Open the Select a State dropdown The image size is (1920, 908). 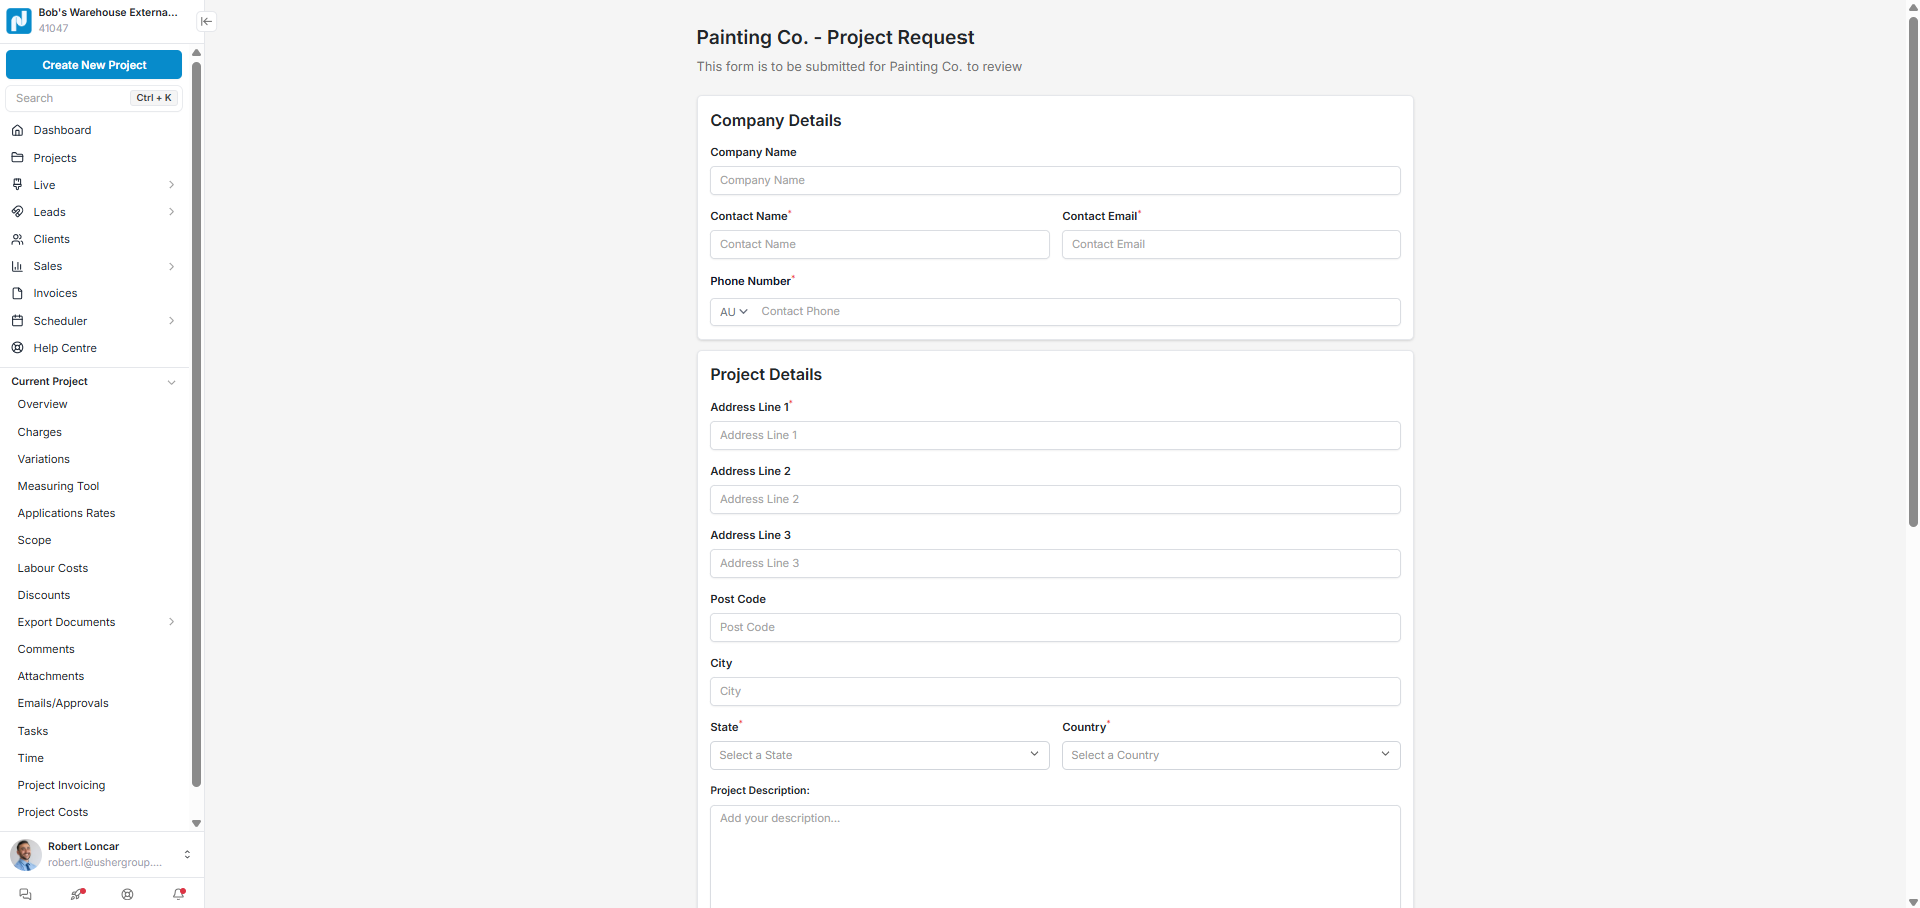(879, 755)
